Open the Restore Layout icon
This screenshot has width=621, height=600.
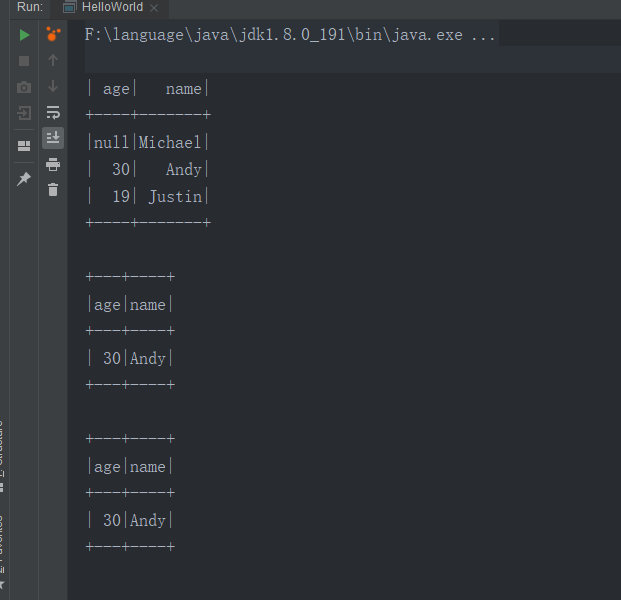[24, 146]
